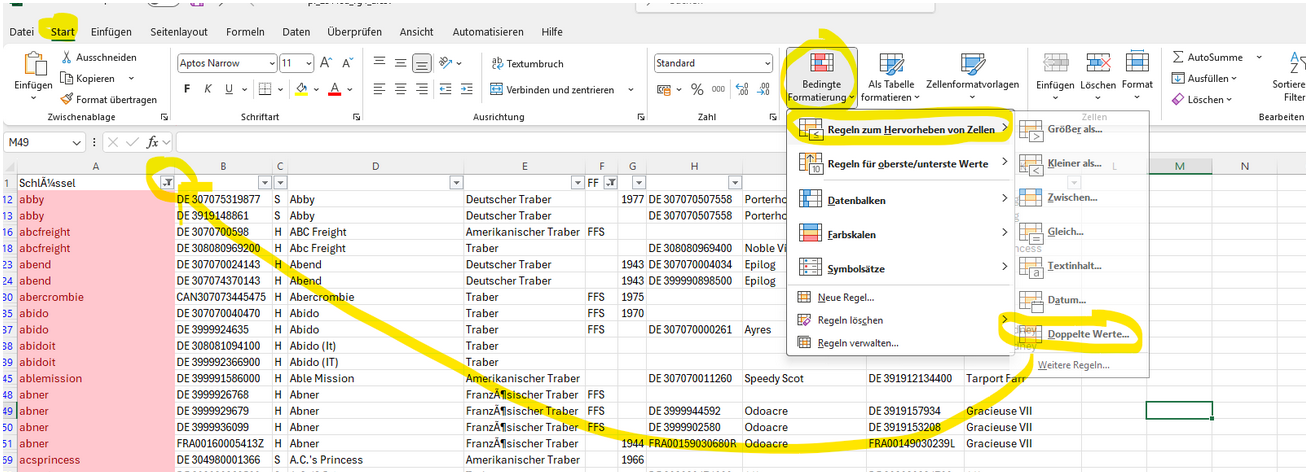Click the accounting currency format icon
Screen dimensions: 1306x472
point(666,89)
